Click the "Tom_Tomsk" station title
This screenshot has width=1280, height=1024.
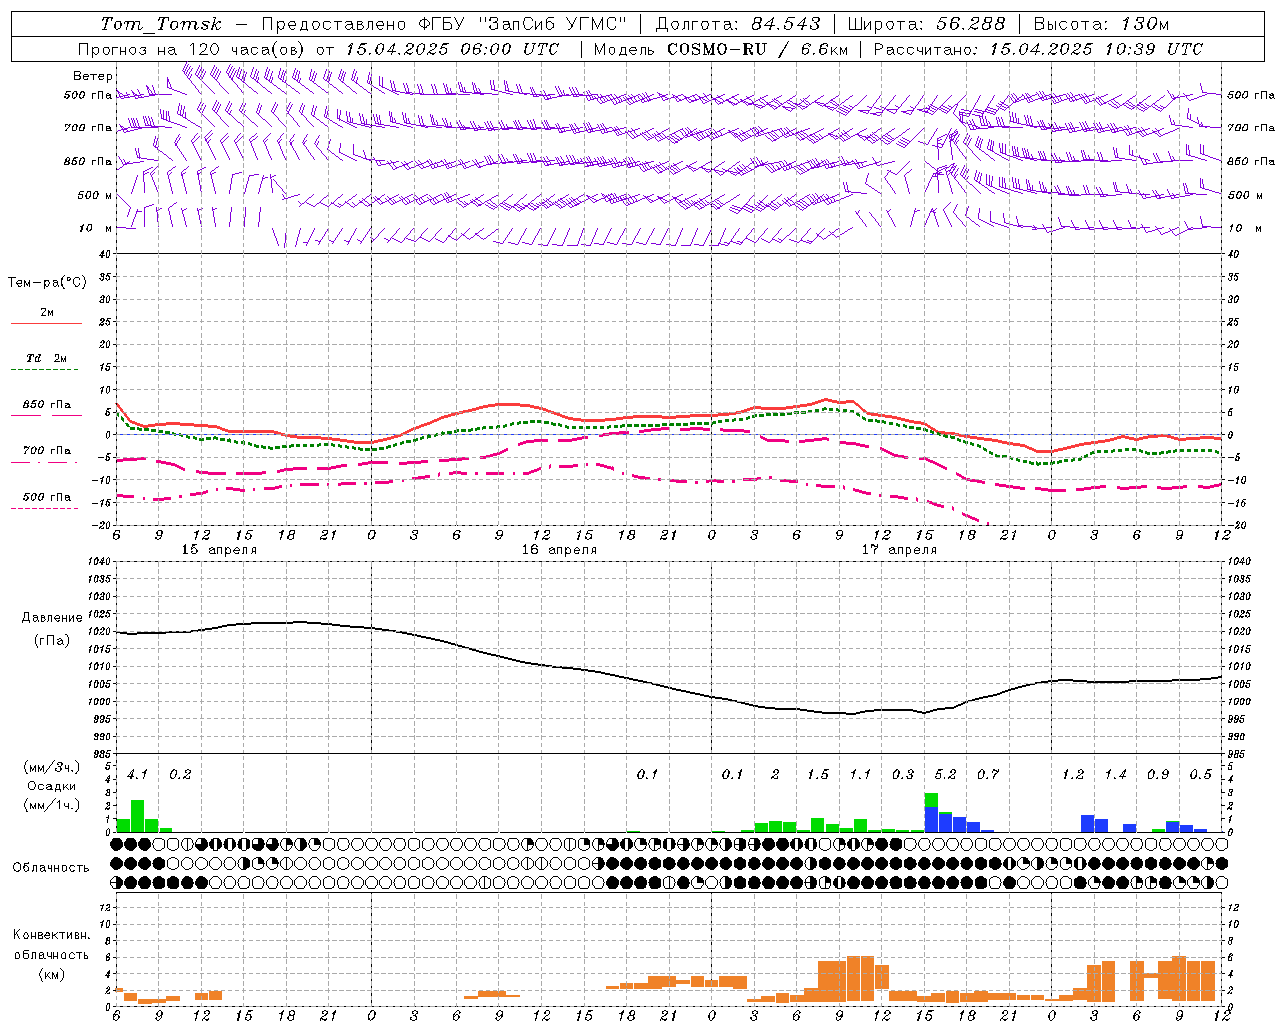point(161,24)
